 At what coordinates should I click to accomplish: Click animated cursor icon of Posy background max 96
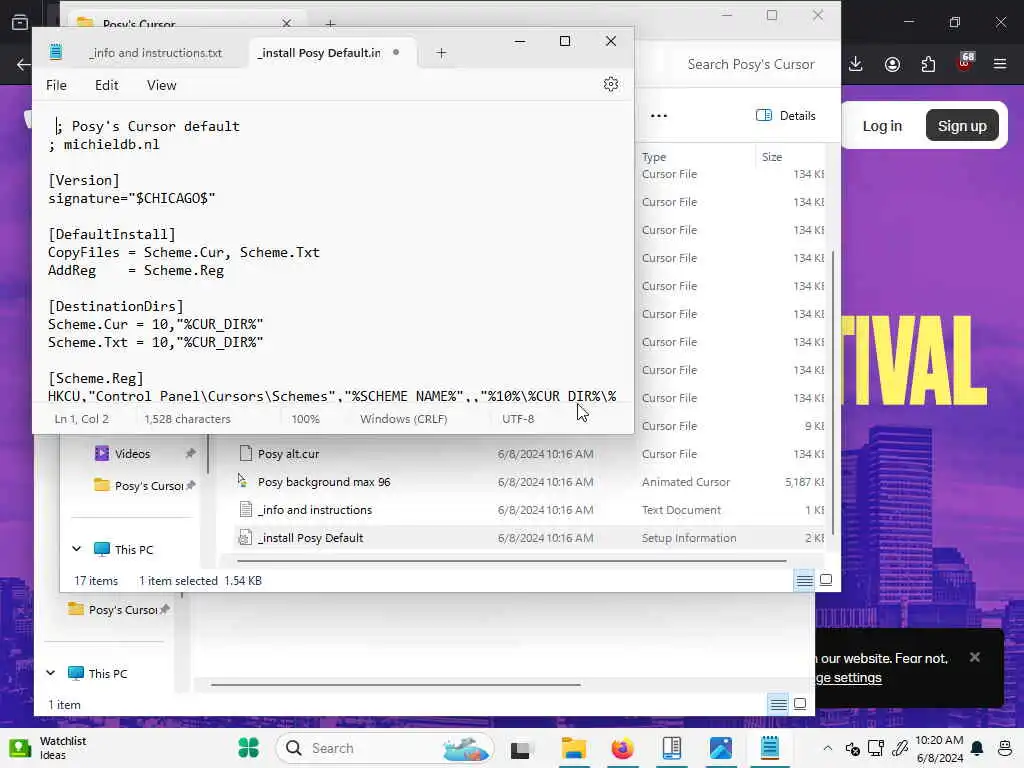pos(243,481)
